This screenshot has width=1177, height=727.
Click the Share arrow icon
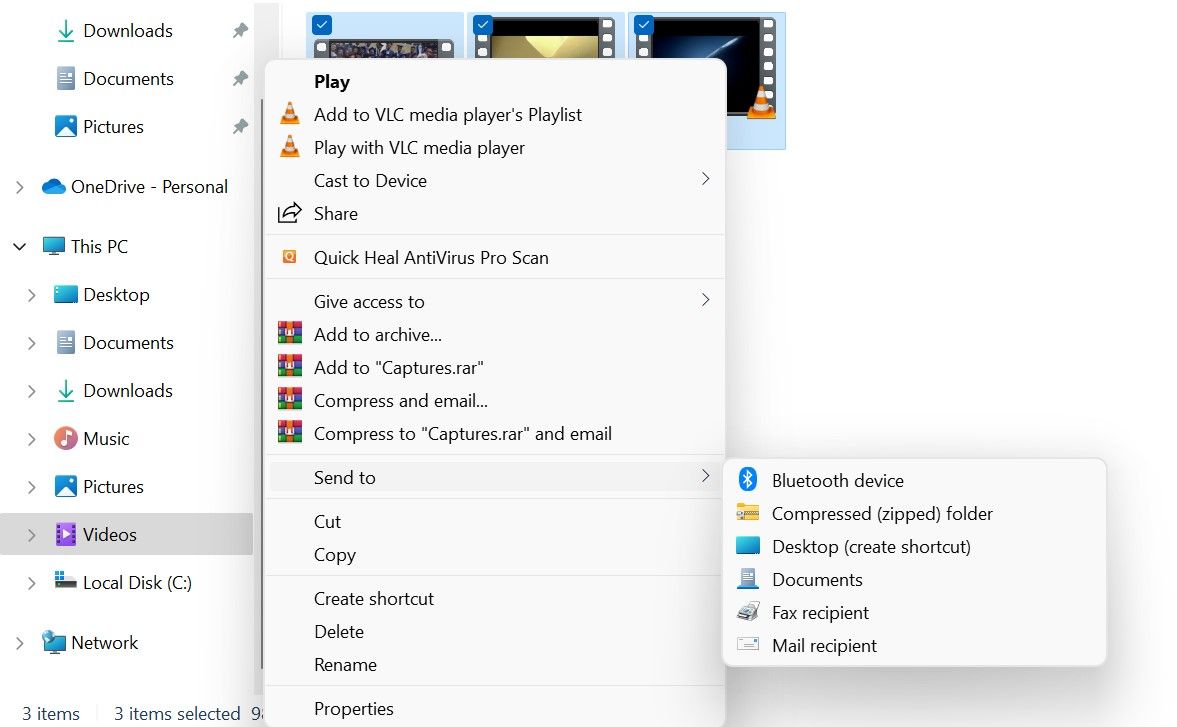click(290, 213)
